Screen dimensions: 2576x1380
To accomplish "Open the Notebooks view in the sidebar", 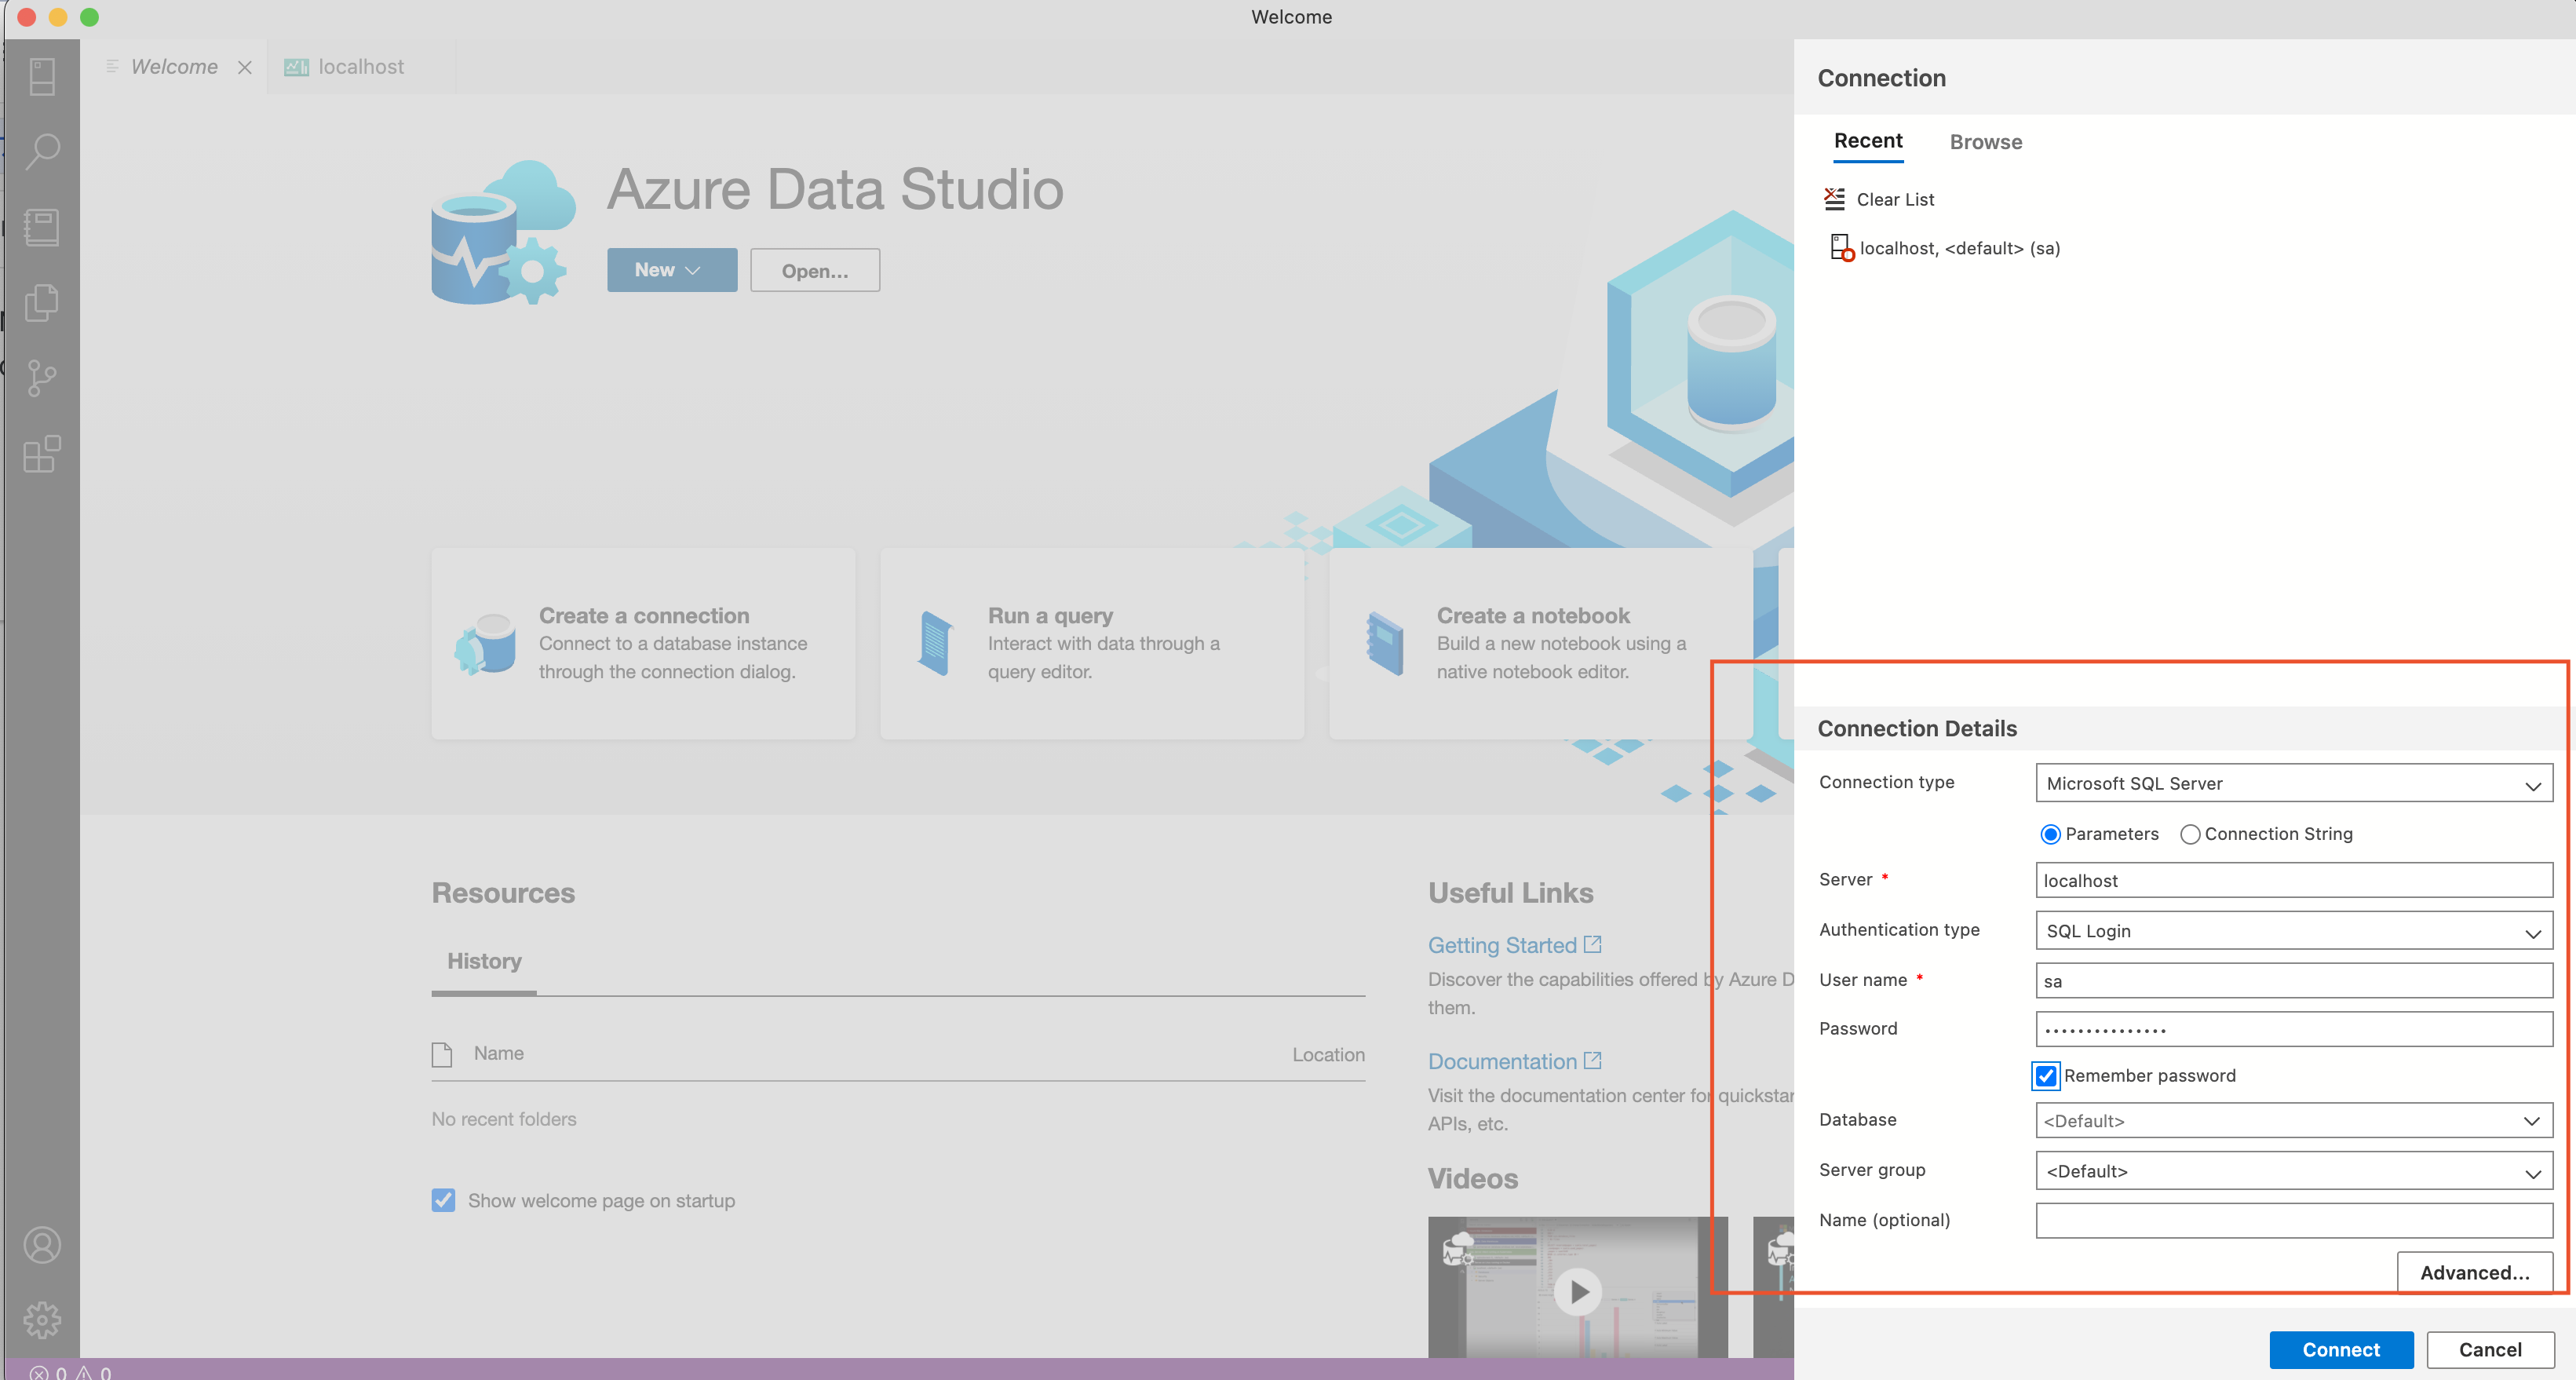I will point(41,226).
